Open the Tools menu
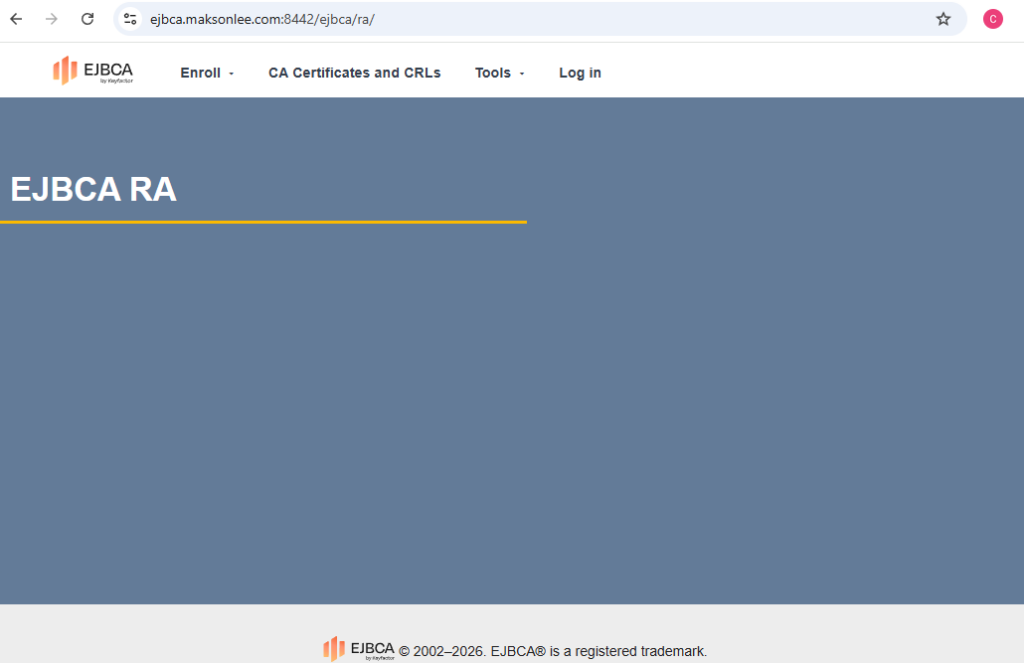The width and height of the screenshot is (1024, 663). coord(492,73)
